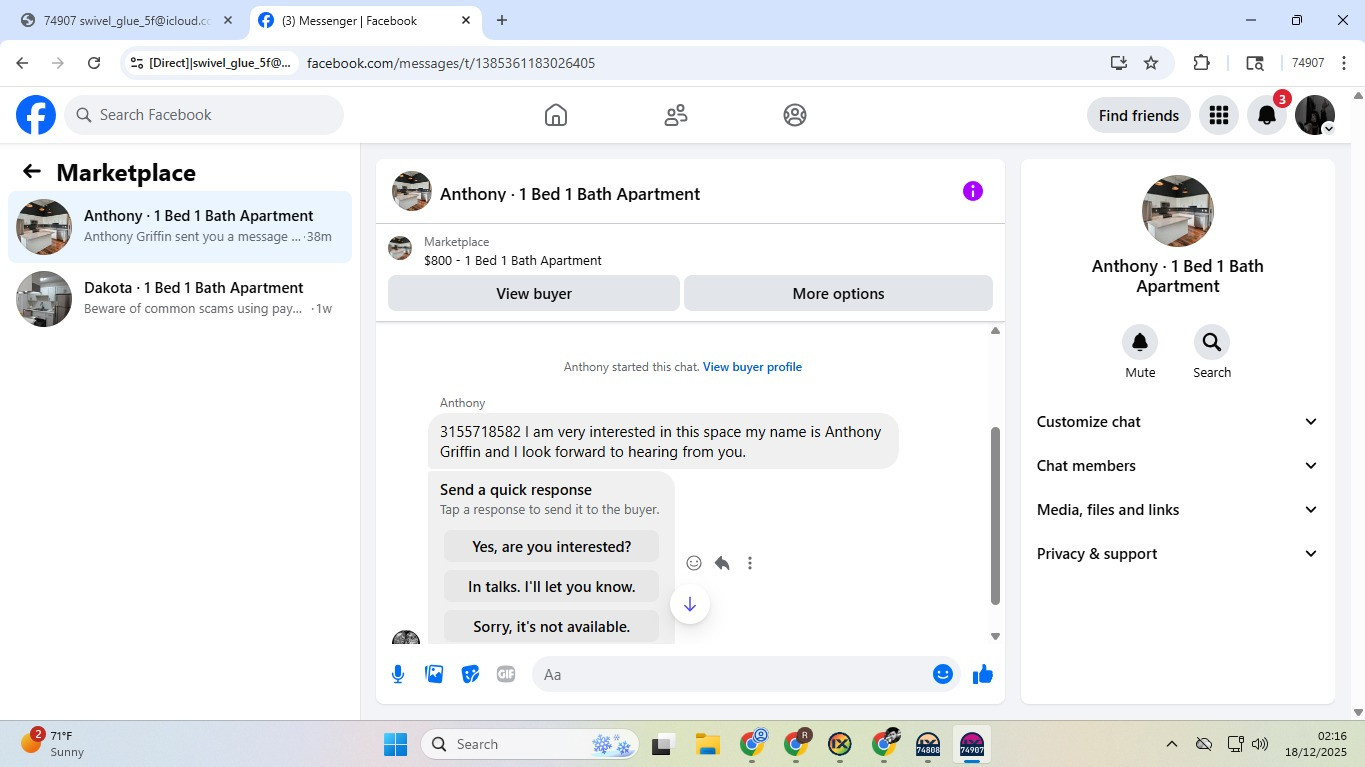The height and width of the screenshot is (767, 1365).
Task: Open the $800 listing thumbnail under Marketplace
Action: click(400, 248)
